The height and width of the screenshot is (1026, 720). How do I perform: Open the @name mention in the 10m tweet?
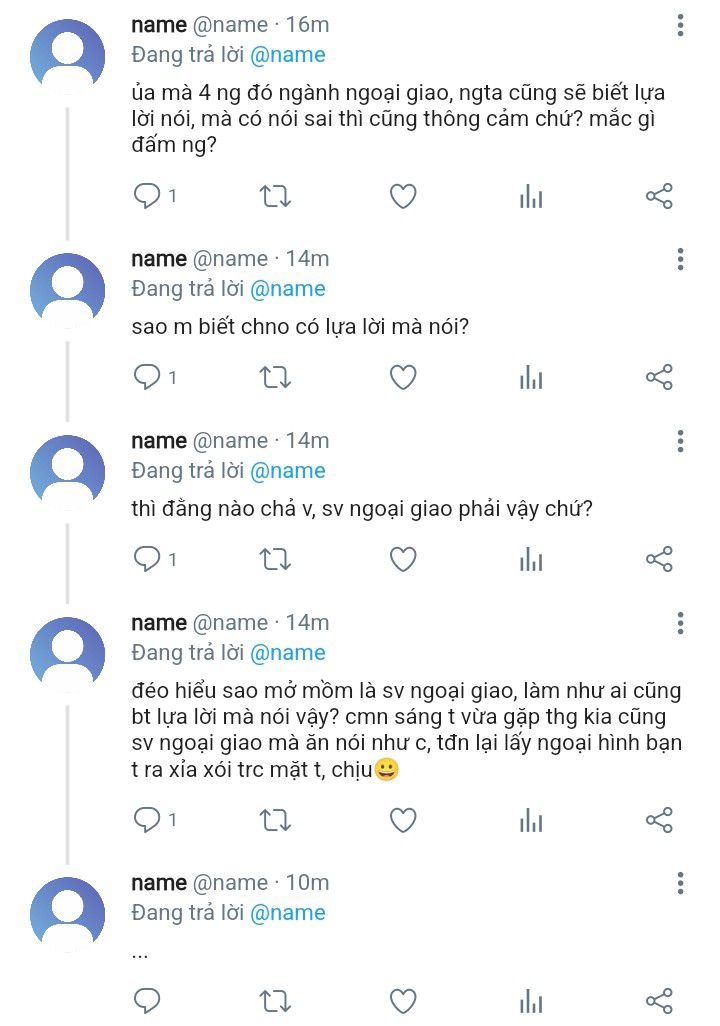point(288,913)
